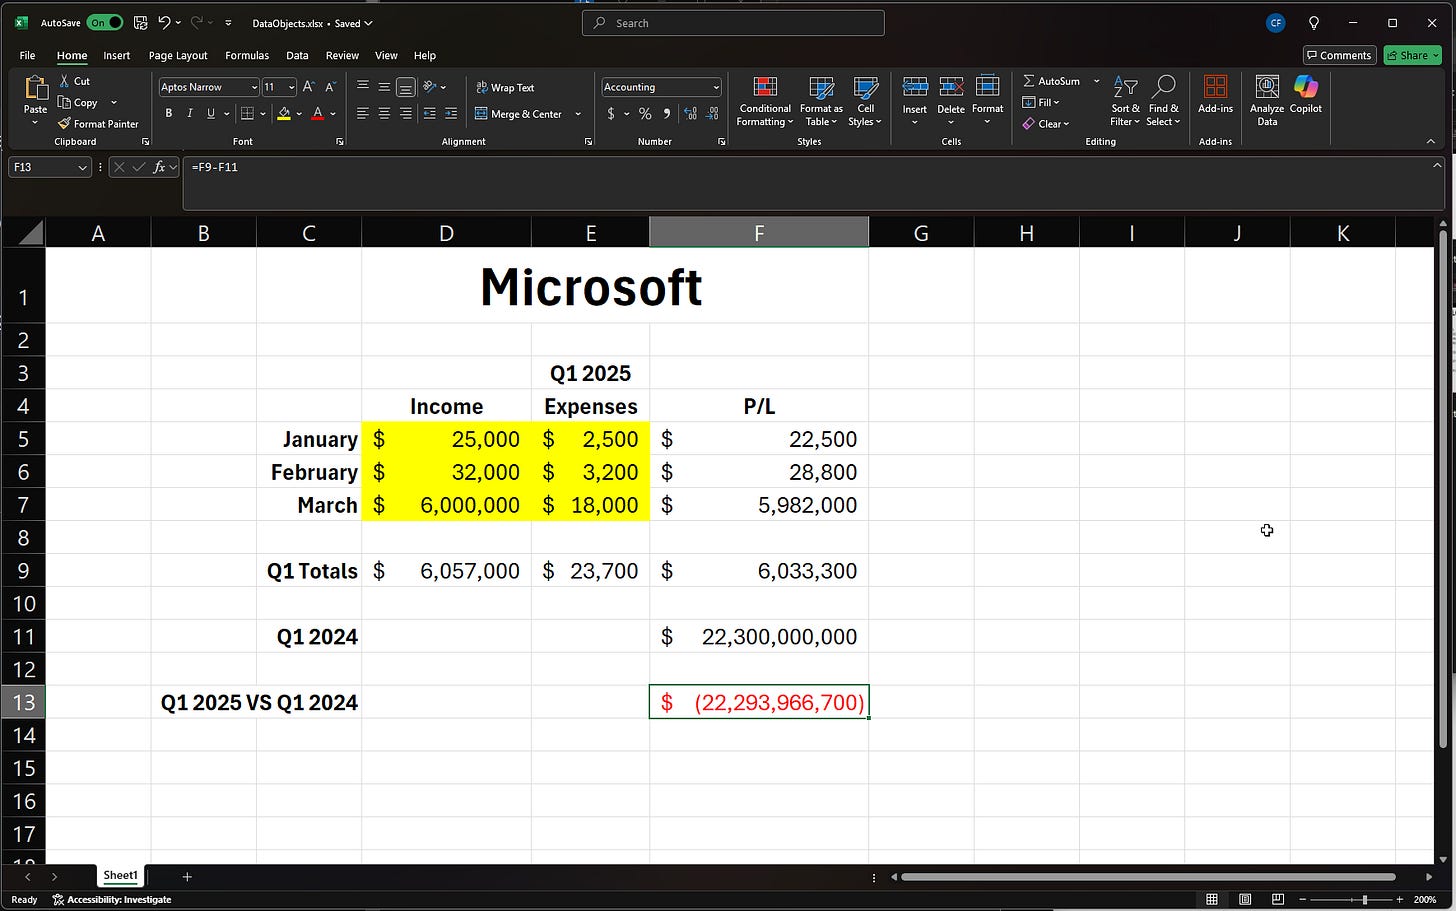Click the Paste clipboard icon
This screenshot has width=1456, height=911.
click(x=35, y=89)
